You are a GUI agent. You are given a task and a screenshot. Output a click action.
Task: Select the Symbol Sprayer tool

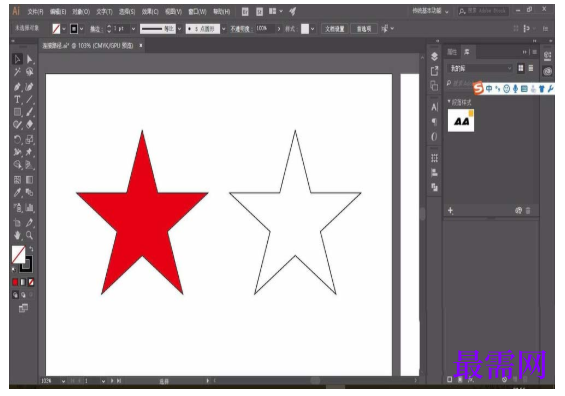coord(17,208)
